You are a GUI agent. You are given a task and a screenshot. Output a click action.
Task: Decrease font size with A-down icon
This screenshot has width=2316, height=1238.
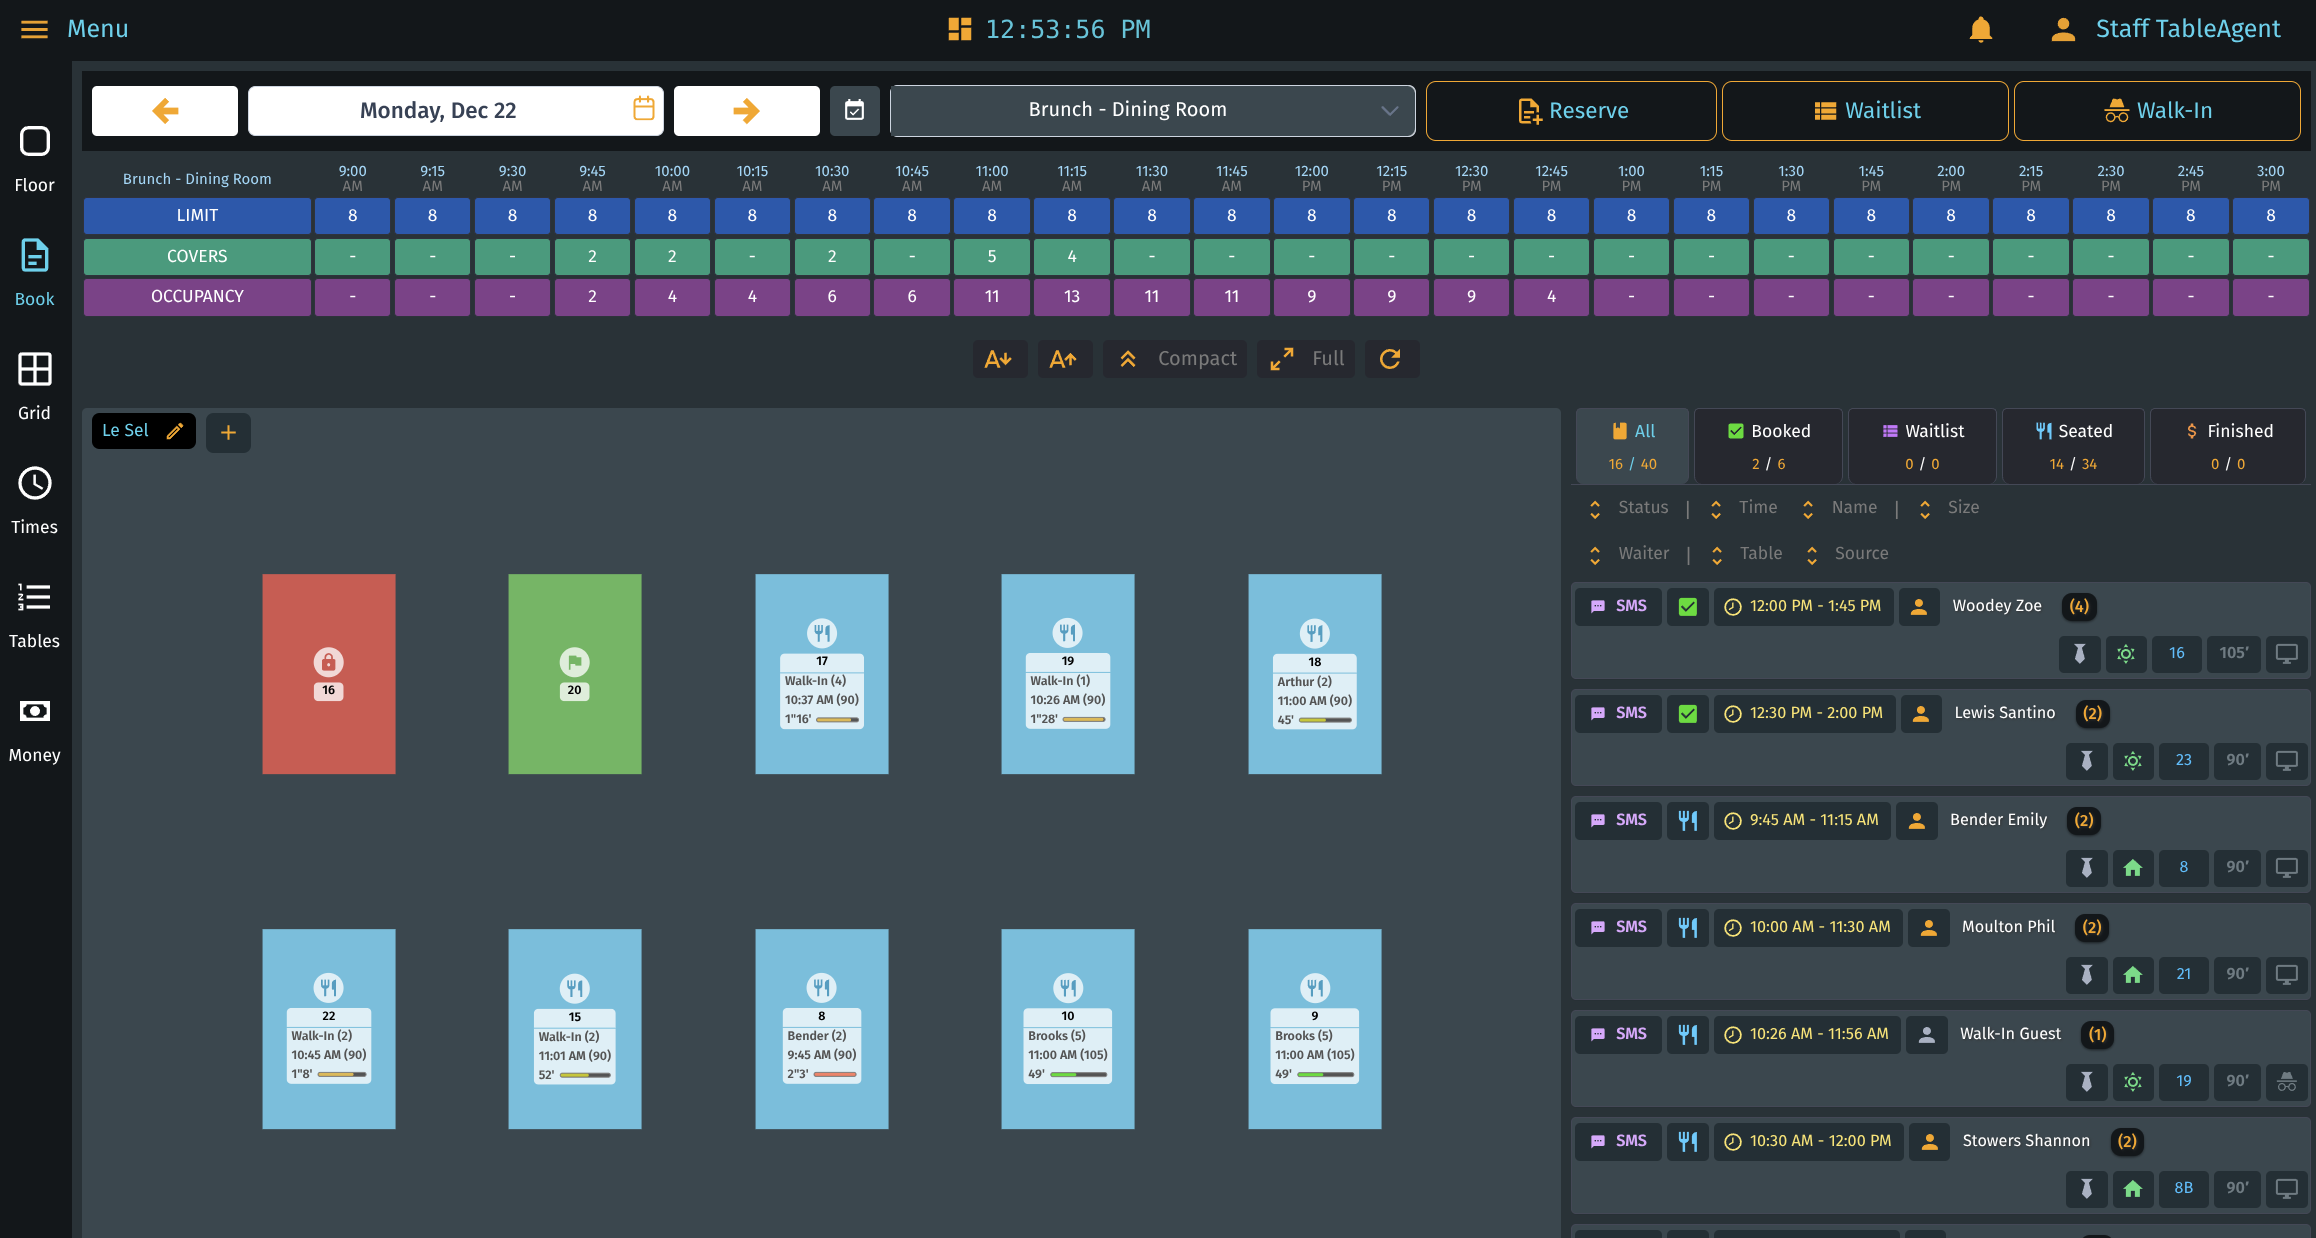coord(998,359)
